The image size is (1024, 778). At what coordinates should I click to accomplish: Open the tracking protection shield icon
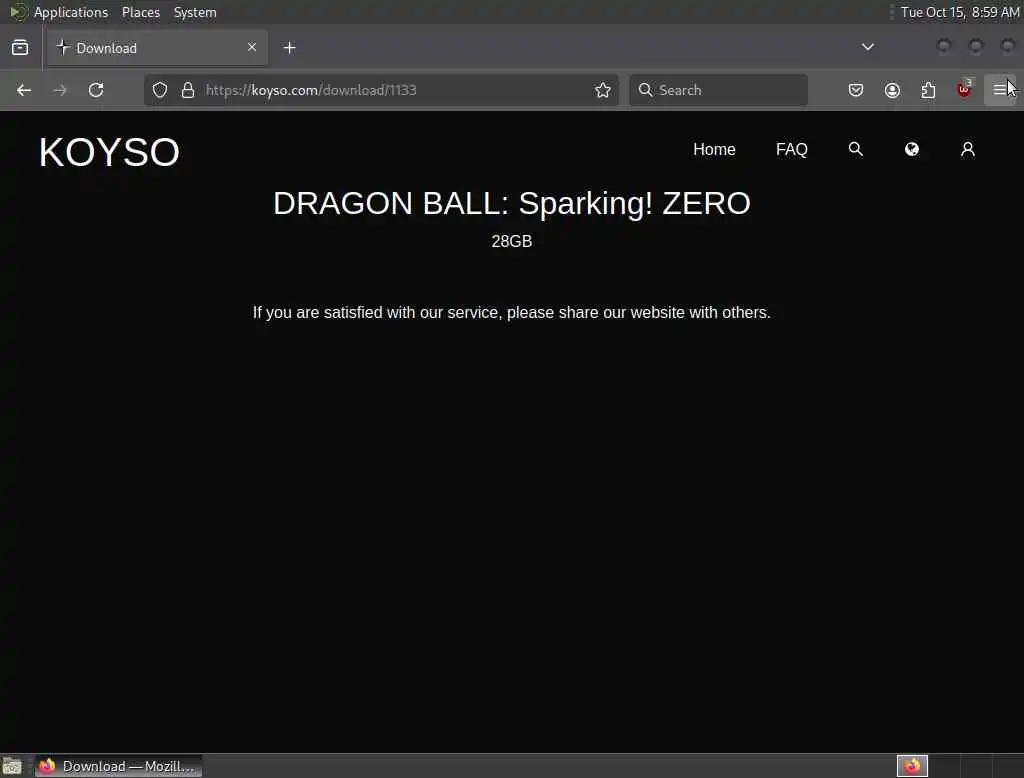pos(160,90)
